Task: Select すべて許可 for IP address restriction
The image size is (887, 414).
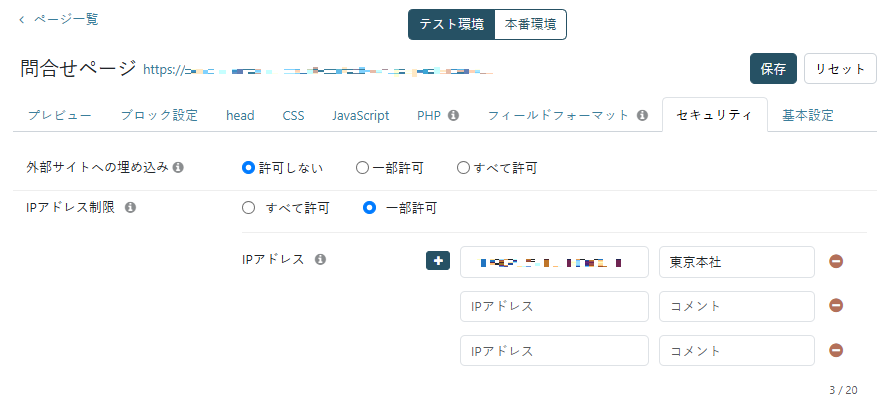Action: pyautogui.click(x=249, y=208)
